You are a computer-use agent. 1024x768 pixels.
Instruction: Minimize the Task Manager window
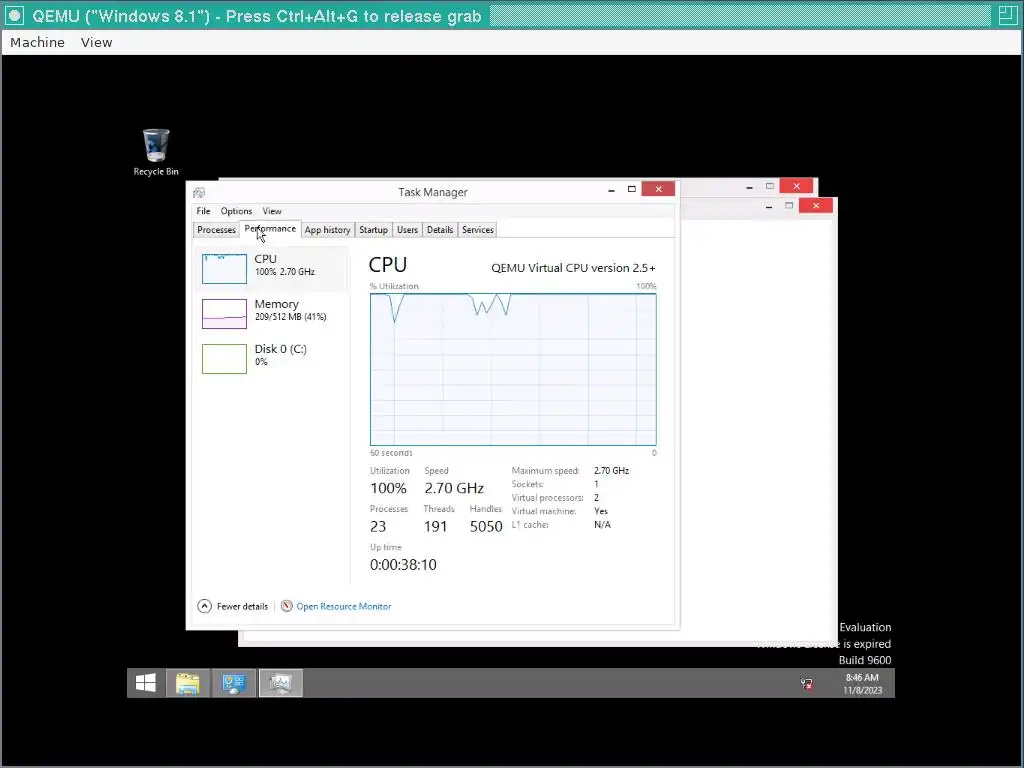click(x=611, y=189)
